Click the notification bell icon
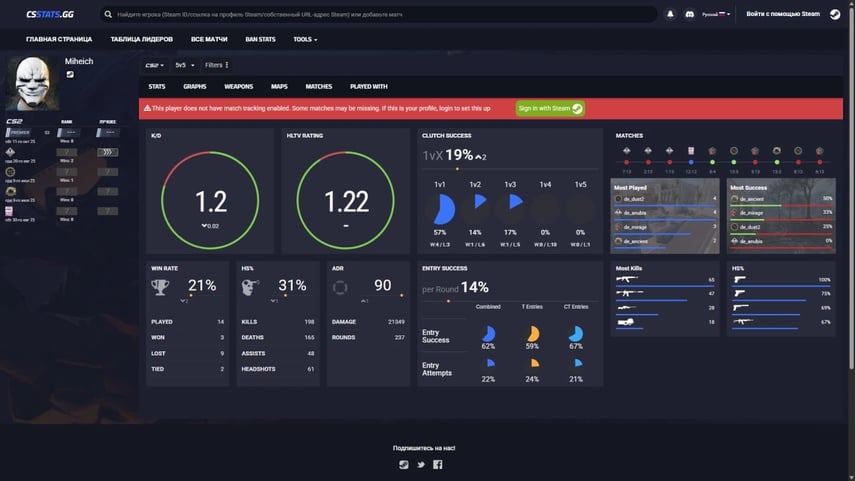 [x=670, y=15]
